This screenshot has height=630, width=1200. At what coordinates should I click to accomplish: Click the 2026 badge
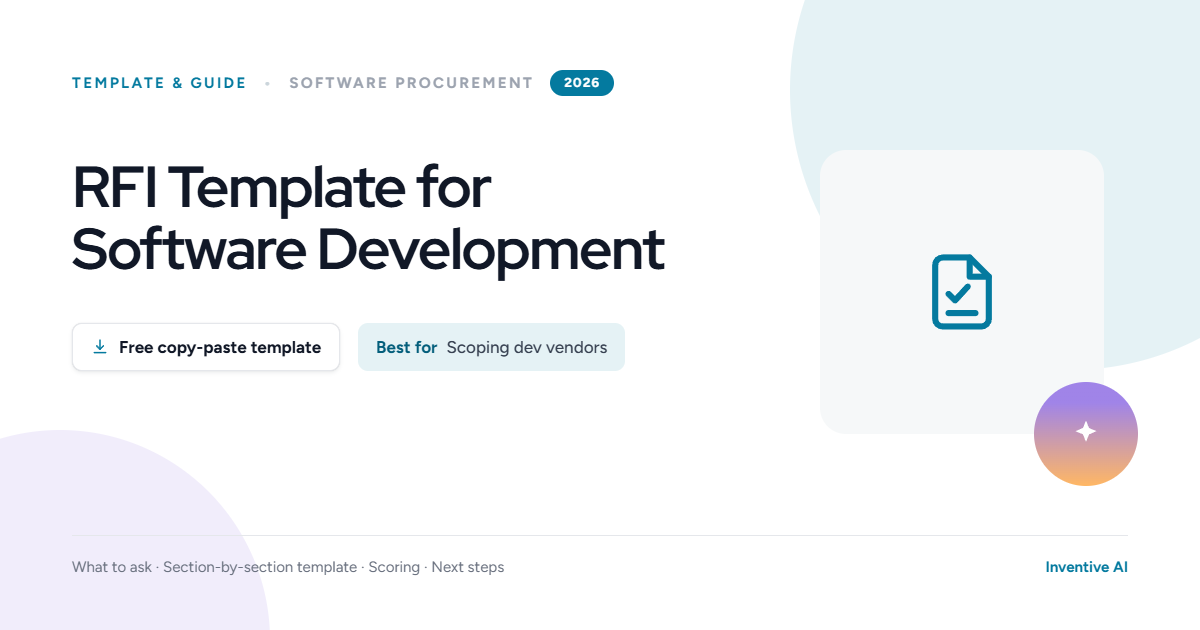coord(582,83)
